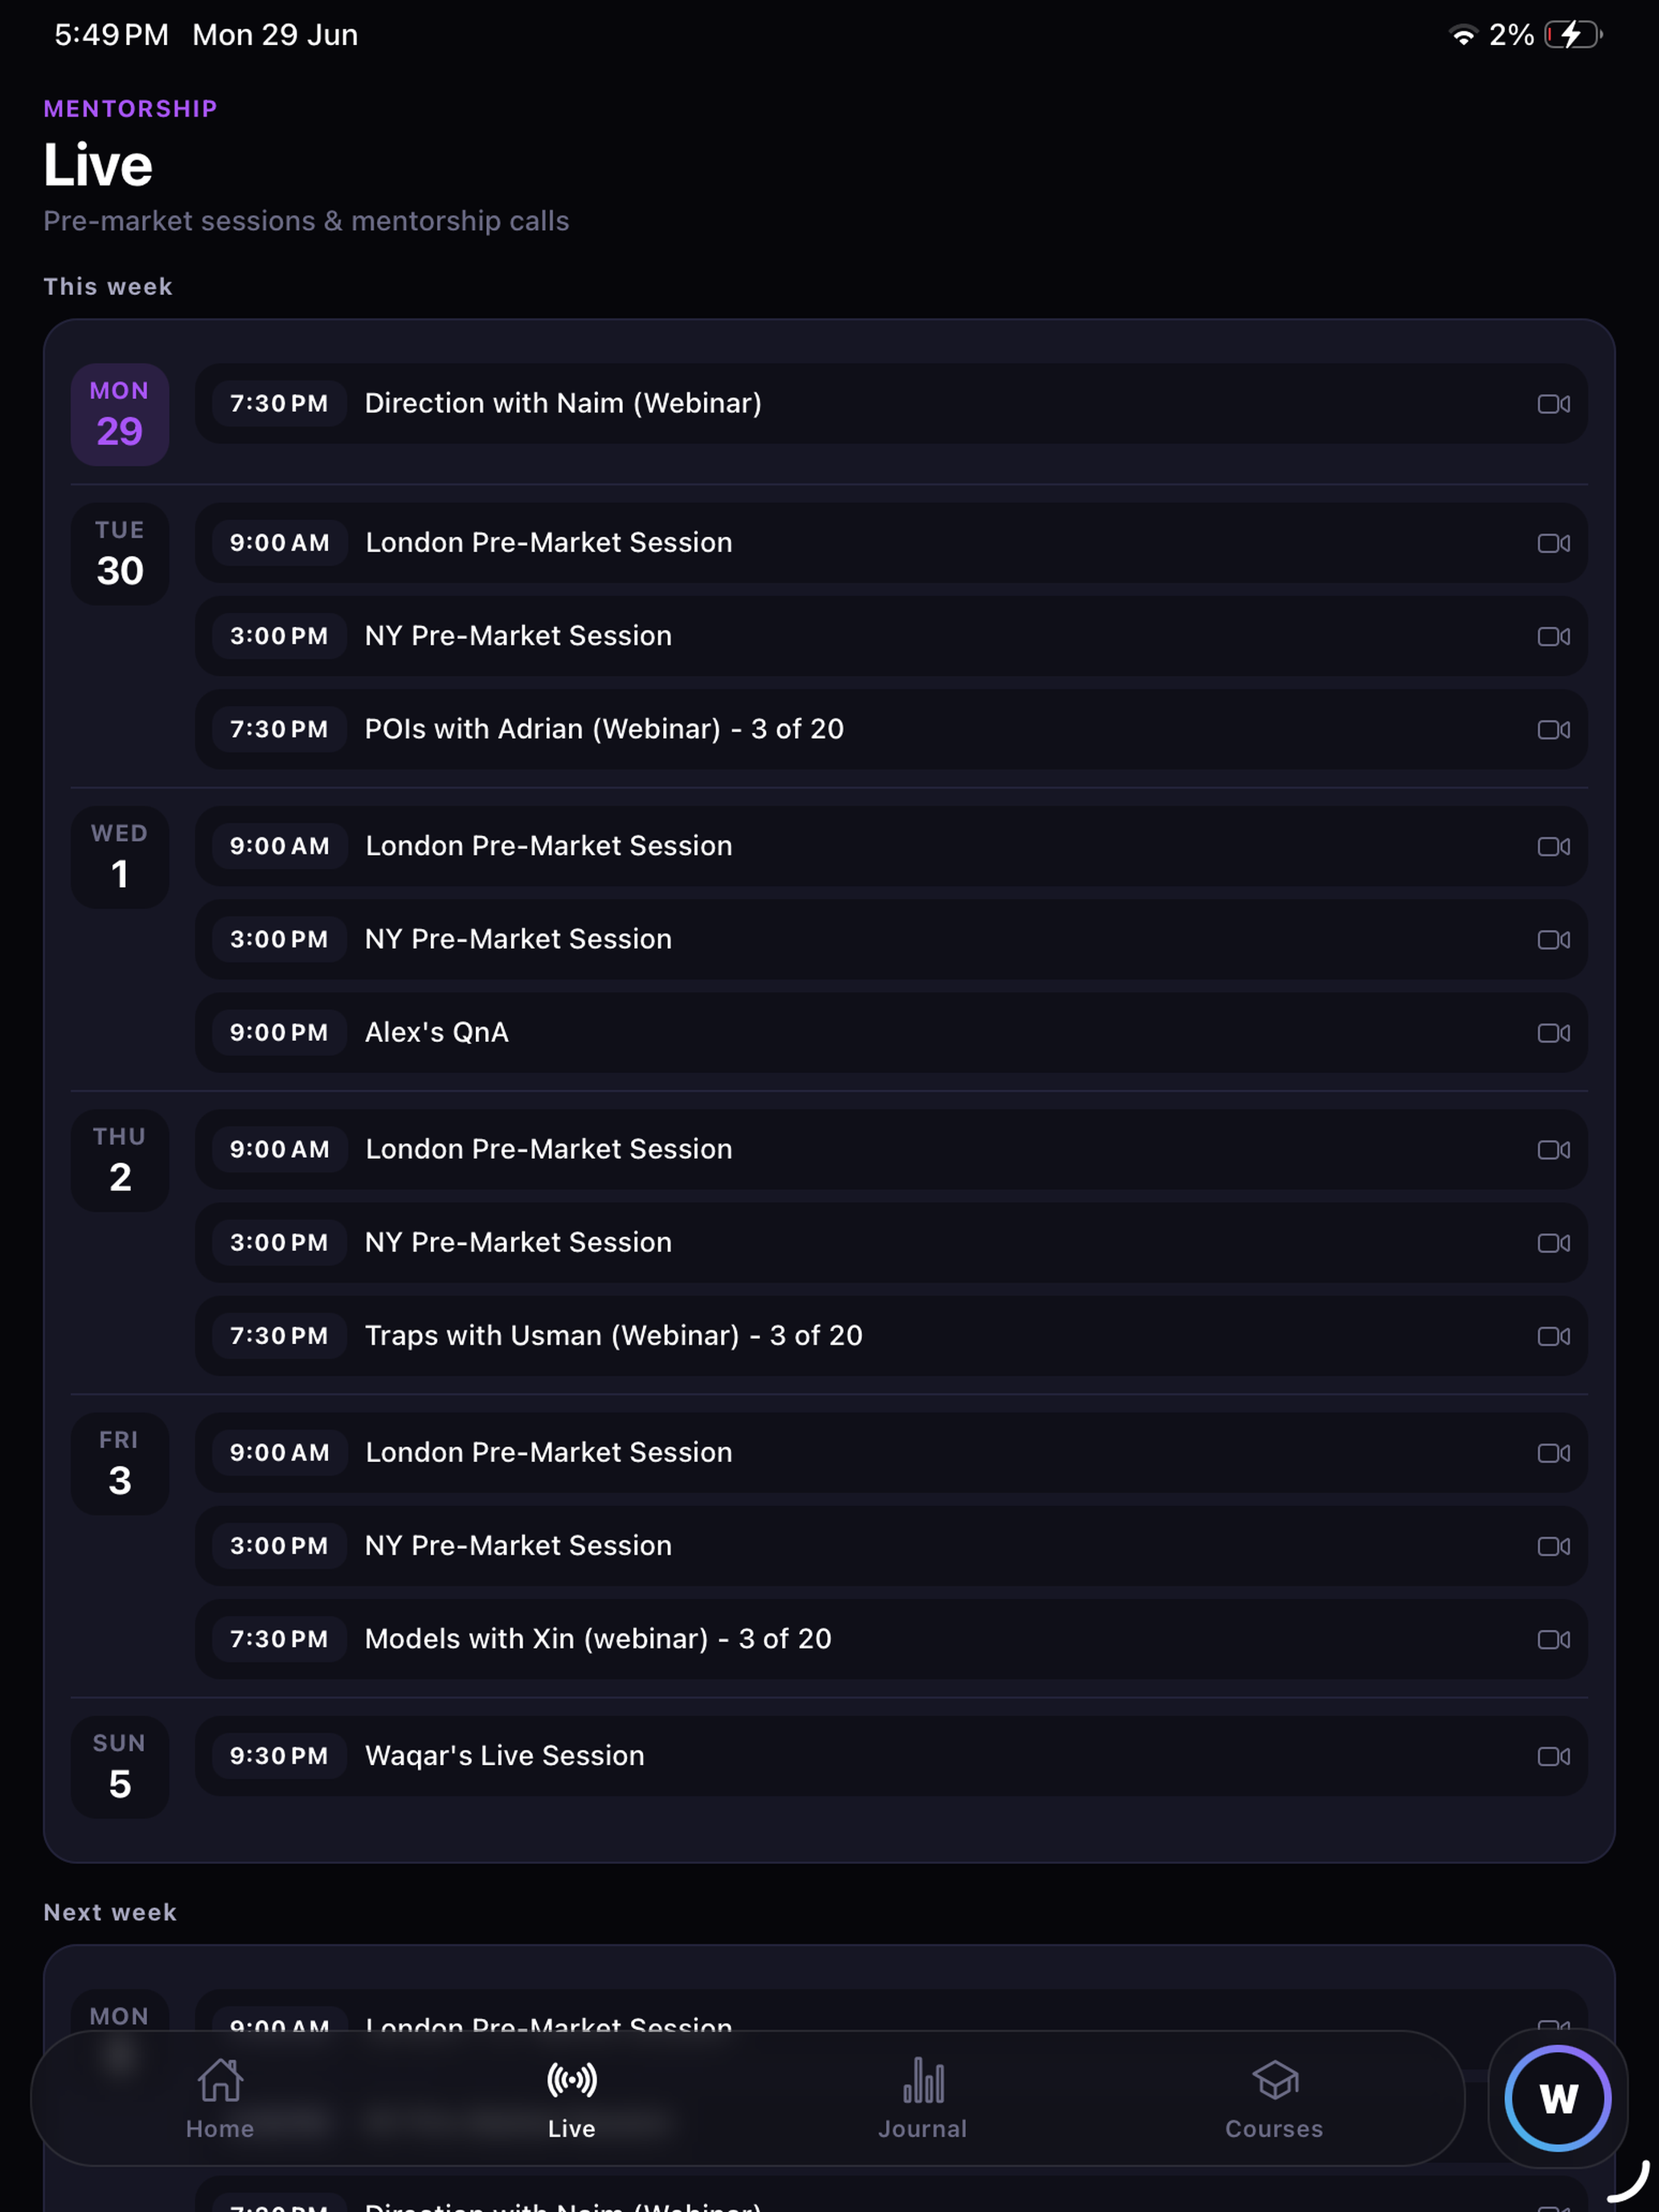The width and height of the screenshot is (1659, 2212).
Task: Tap video icon for Waqar's Live Session
Action: (x=1553, y=1756)
